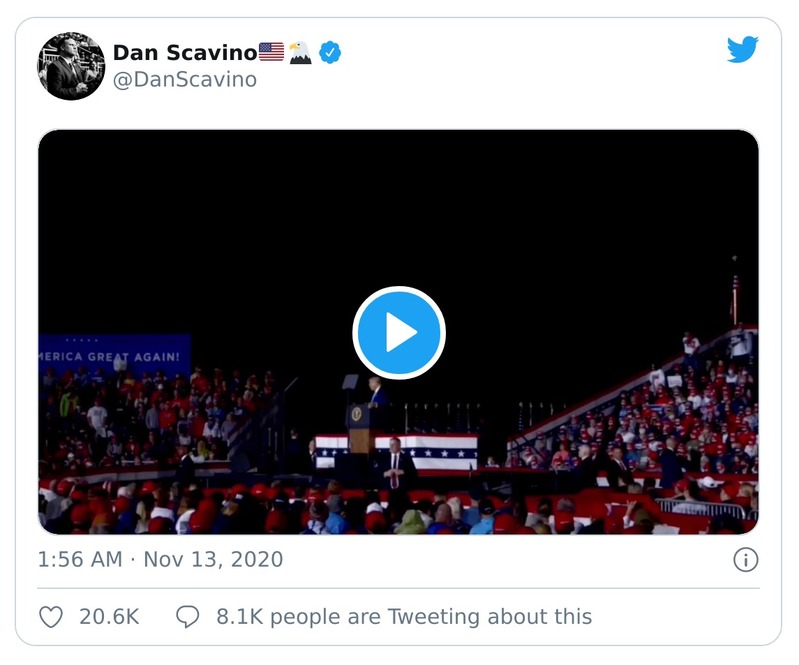Click the black sky area of video
Image resolution: width=799 pixels, height=665 pixels.
pyautogui.click(x=250, y=220)
